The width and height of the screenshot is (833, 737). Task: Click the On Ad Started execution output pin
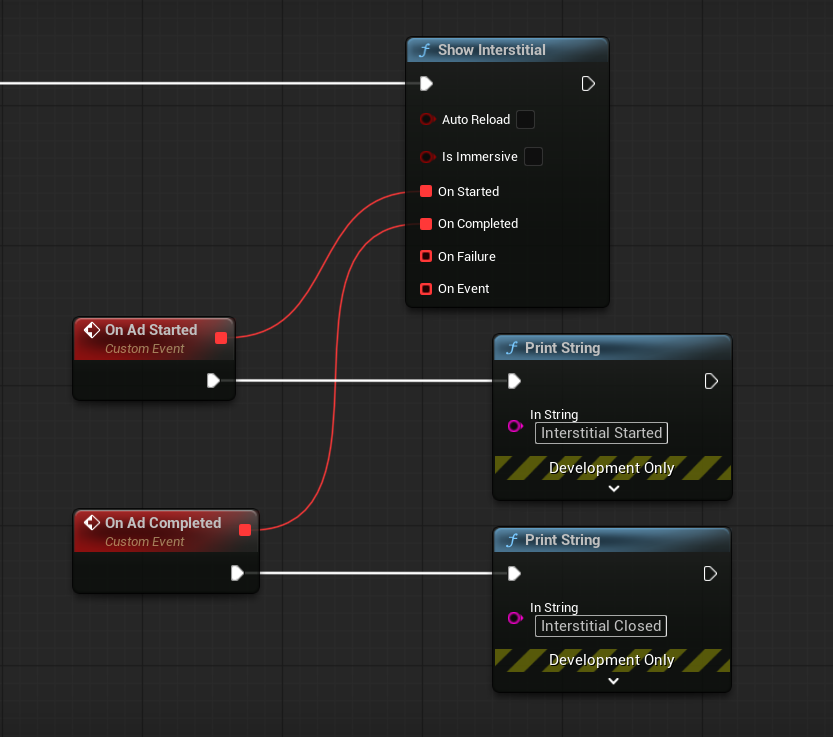tap(213, 380)
